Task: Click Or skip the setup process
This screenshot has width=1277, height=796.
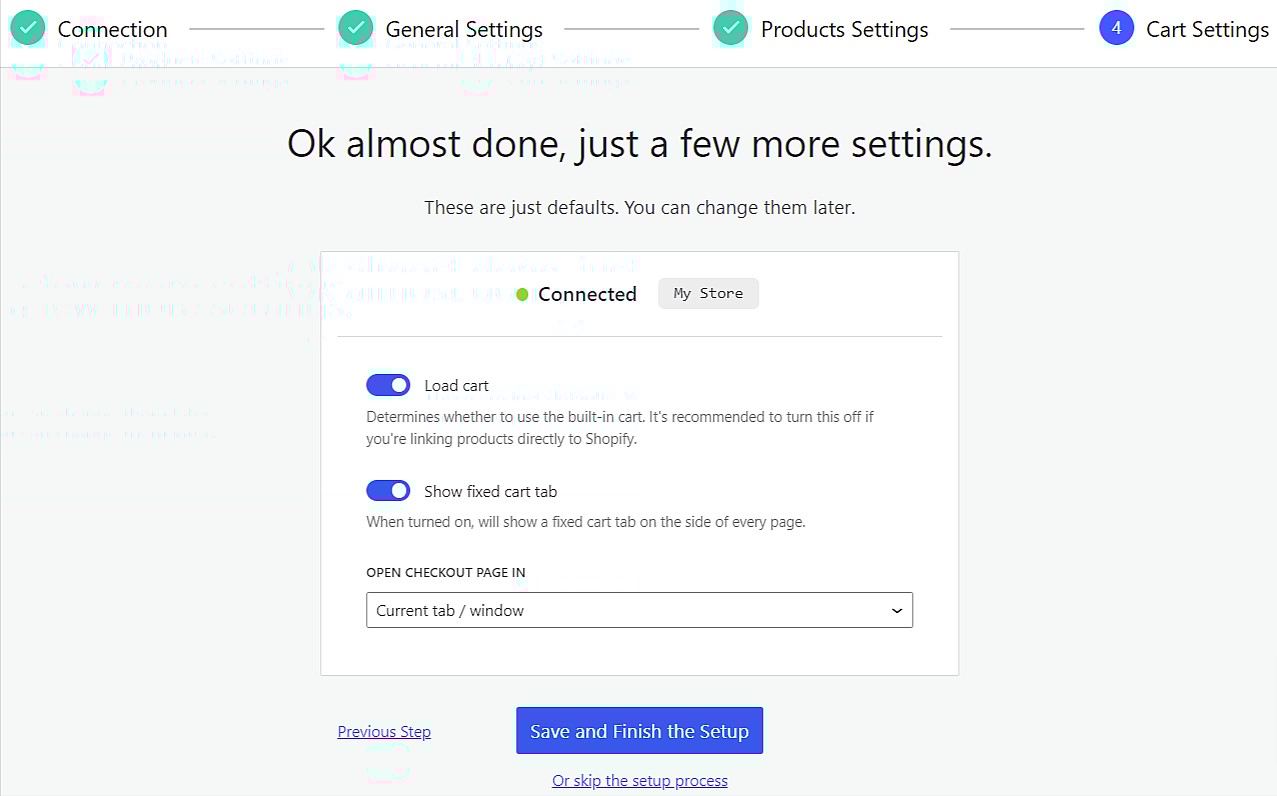Action: (x=640, y=780)
